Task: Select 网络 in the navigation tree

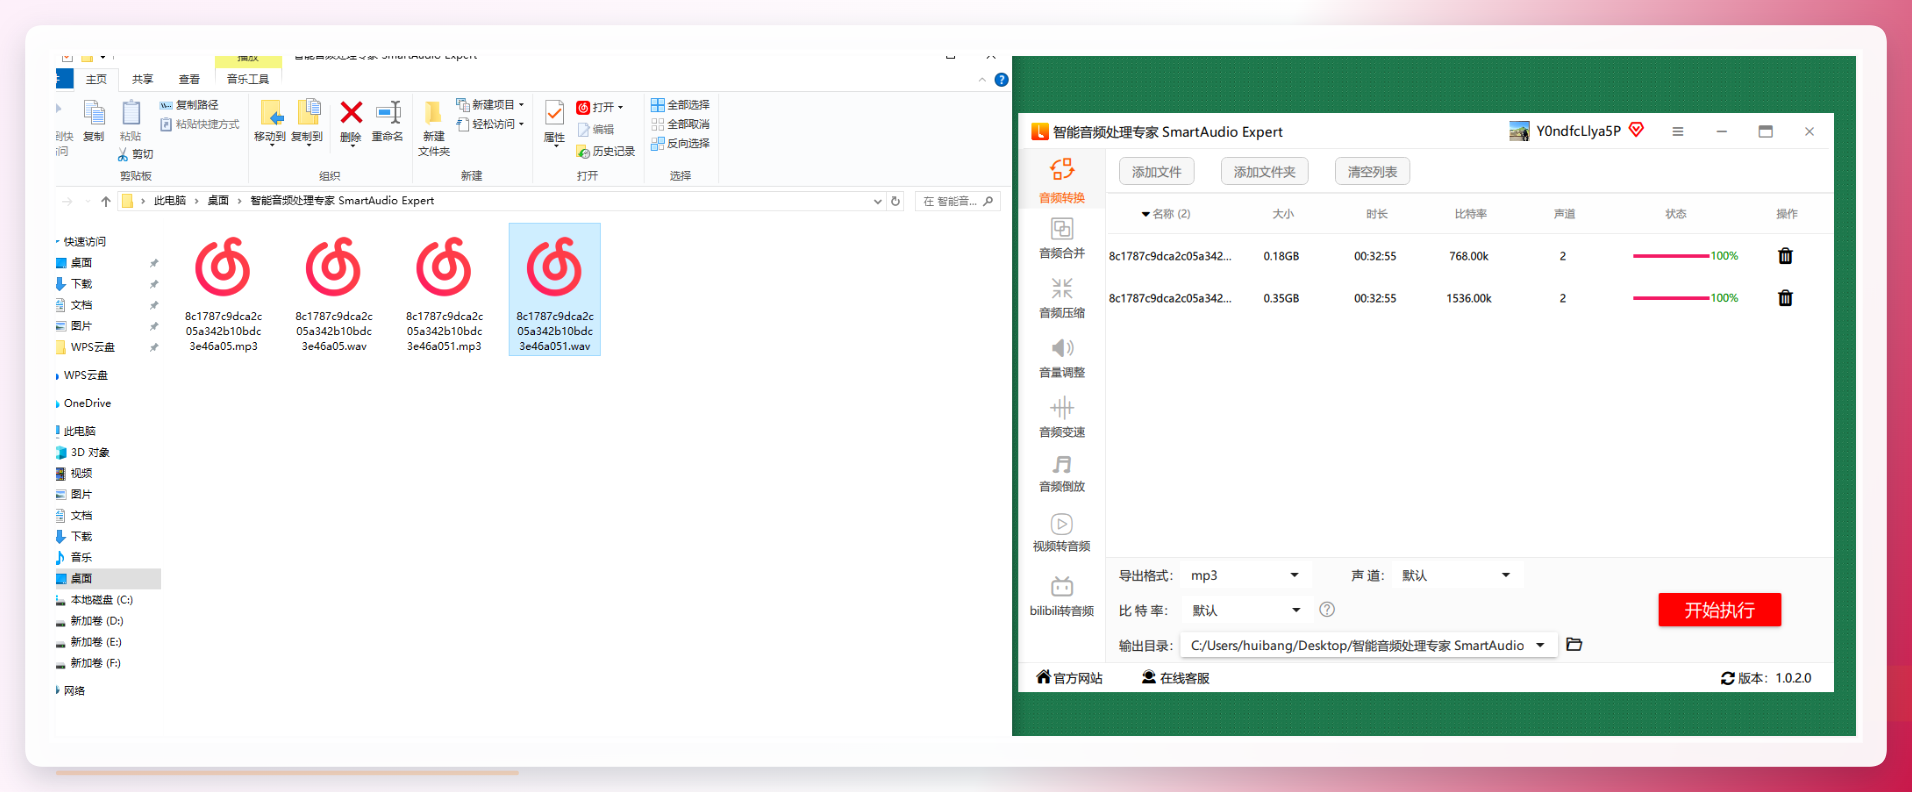Action: [x=74, y=691]
